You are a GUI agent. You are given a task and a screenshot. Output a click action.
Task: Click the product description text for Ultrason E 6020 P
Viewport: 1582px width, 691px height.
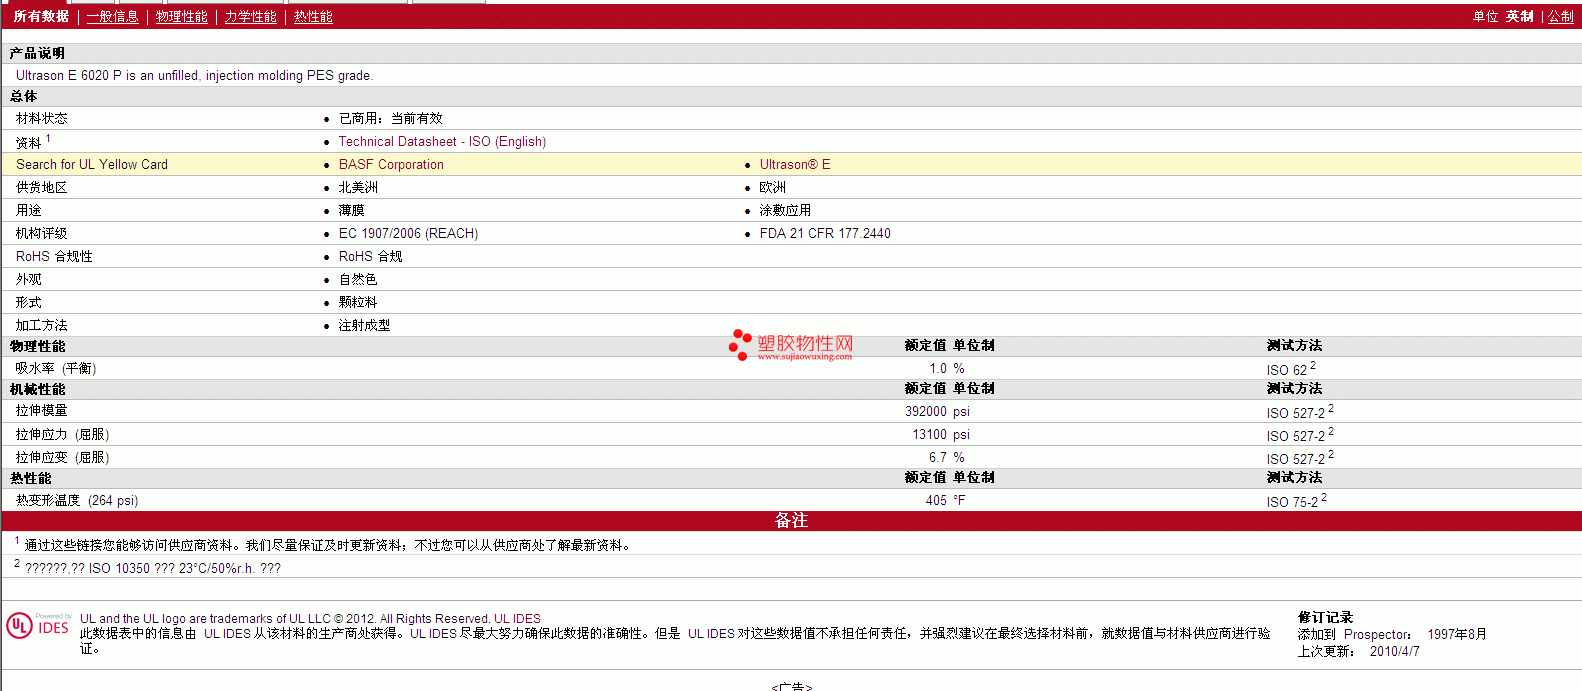tap(194, 76)
